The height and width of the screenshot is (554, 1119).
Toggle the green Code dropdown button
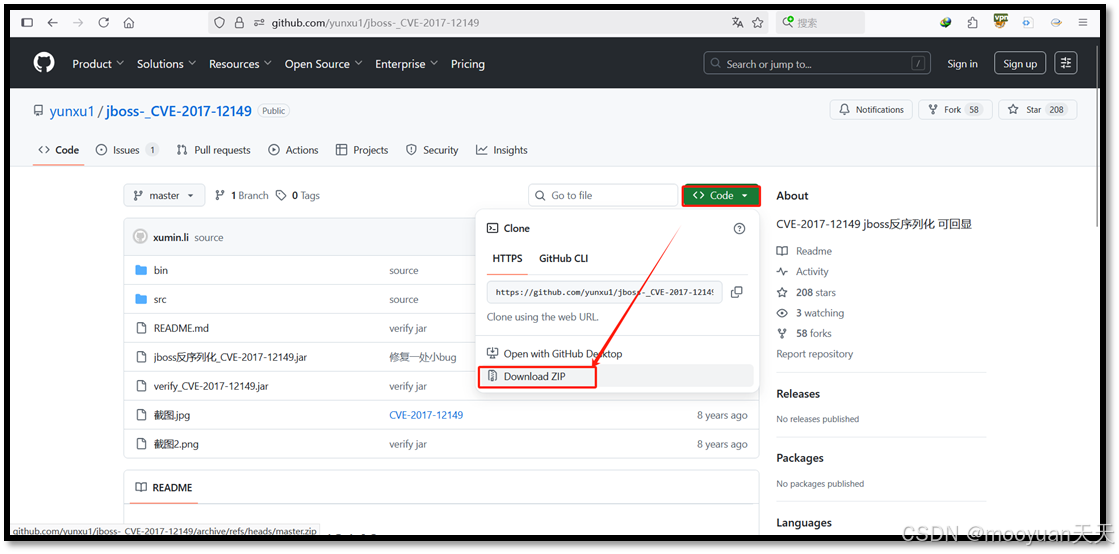coord(721,196)
